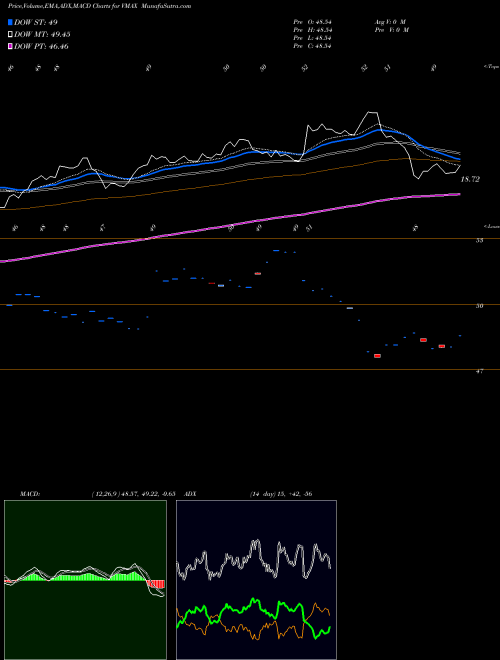
Task: Click the 'Pre V: 0 M' volume text
Action: pyautogui.click(x=391, y=30)
